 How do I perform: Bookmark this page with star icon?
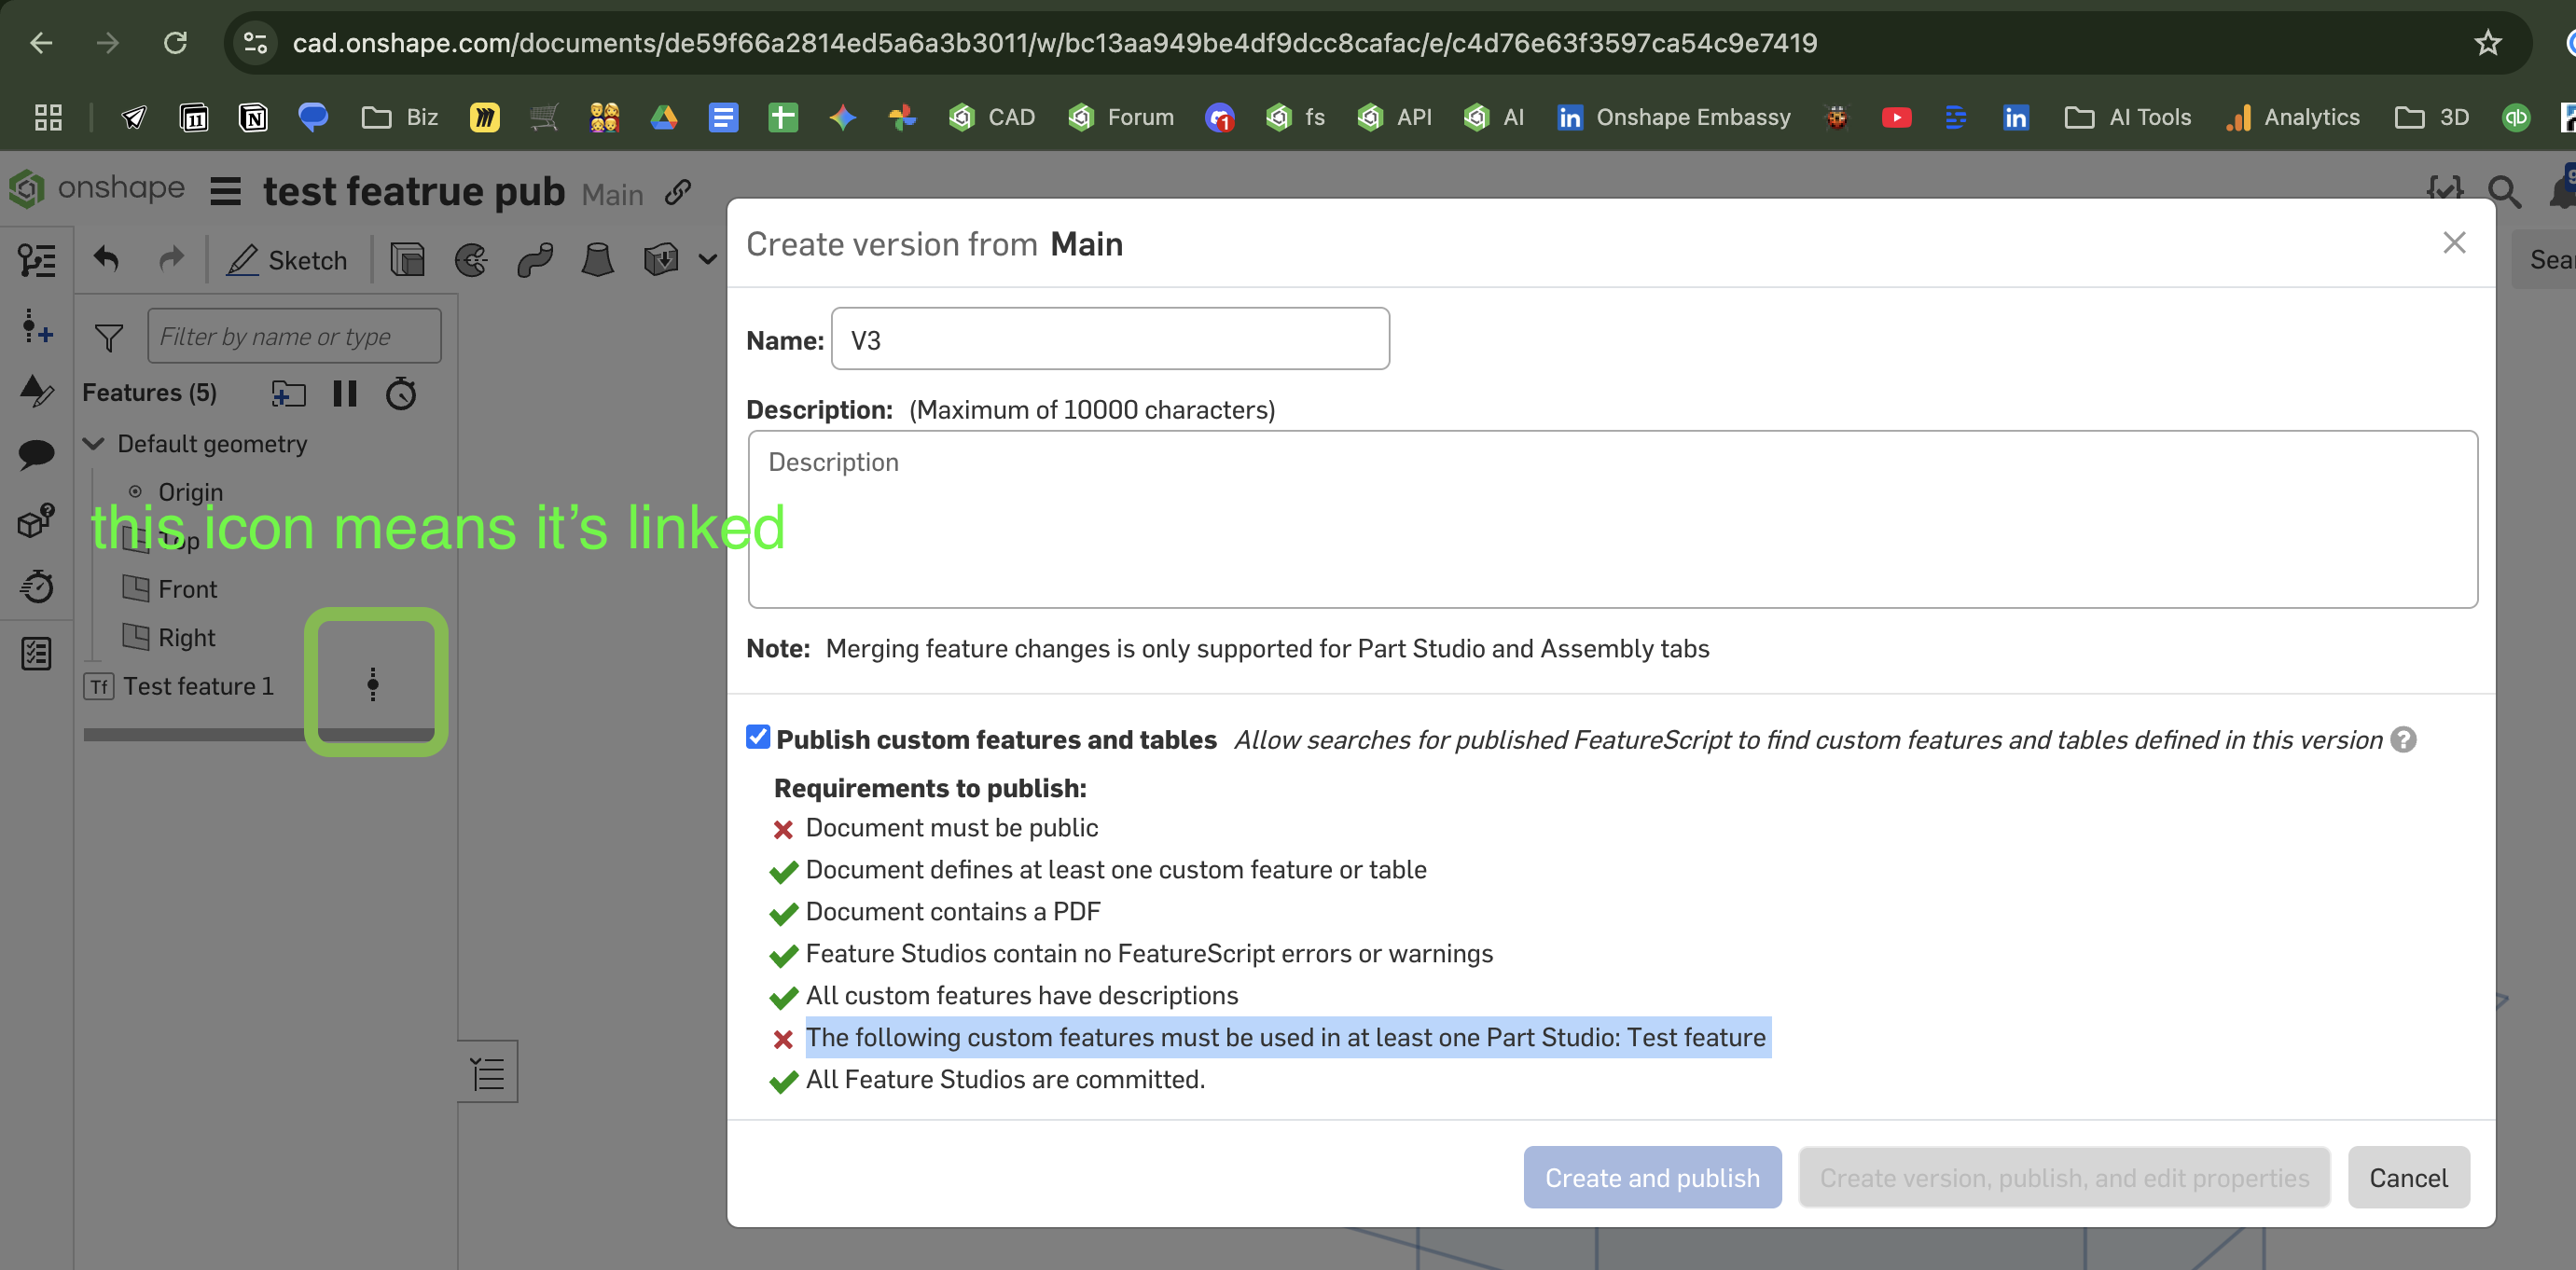[2487, 43]
